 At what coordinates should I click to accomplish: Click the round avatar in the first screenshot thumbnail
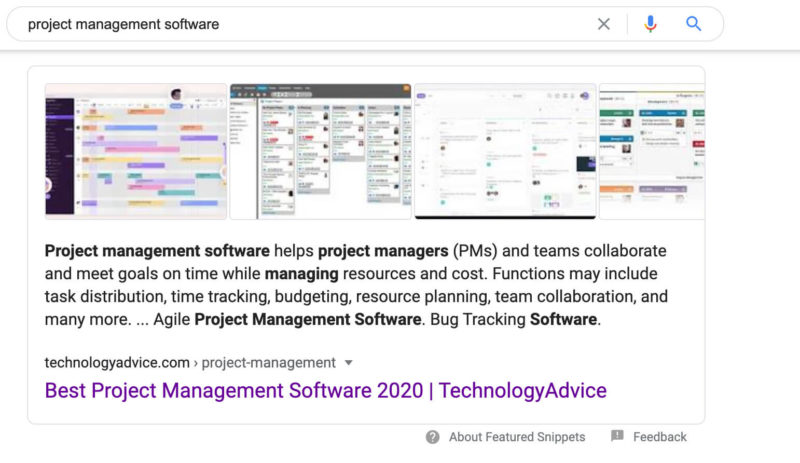(x=177, y=95)
